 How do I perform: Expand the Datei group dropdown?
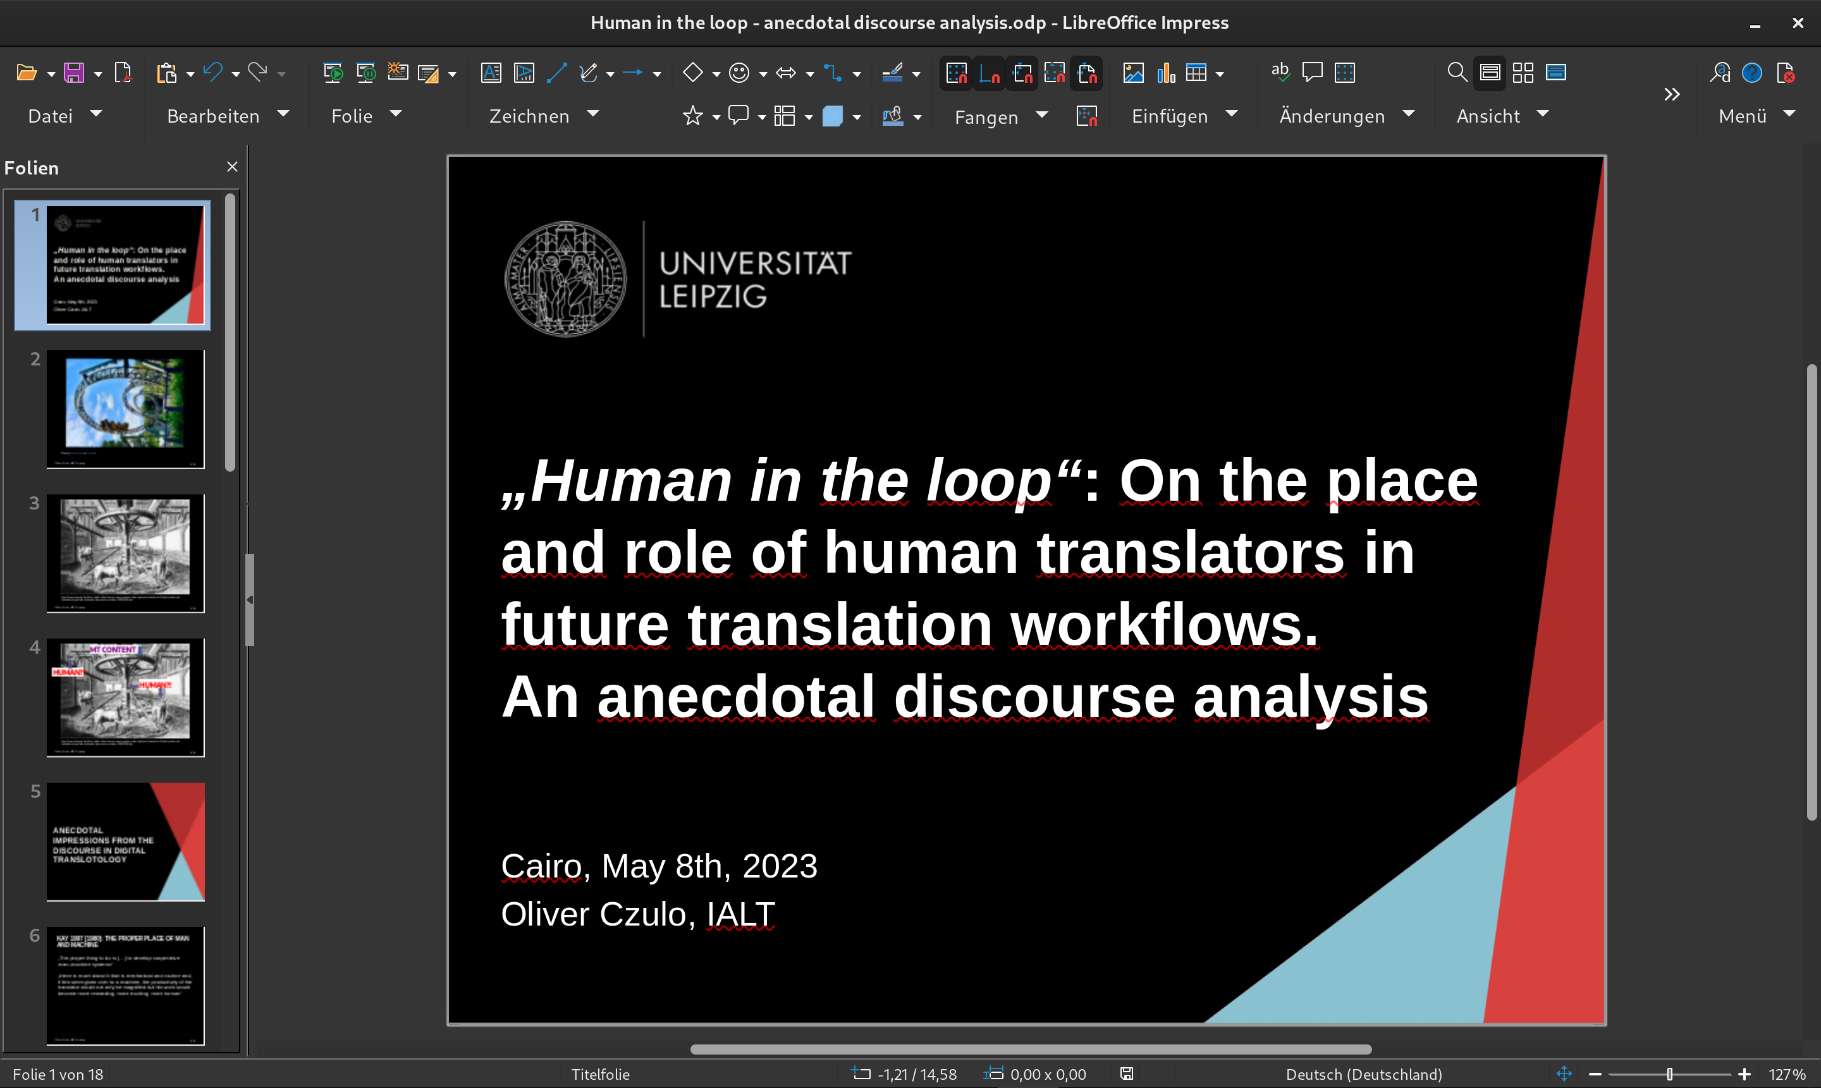pyautogui.click(x=97, y=115)
